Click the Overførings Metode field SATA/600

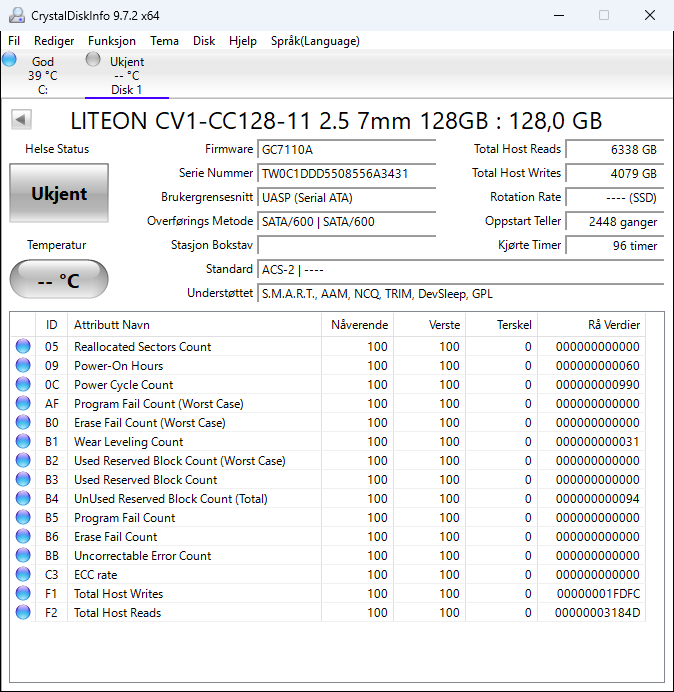pos(347,221)
